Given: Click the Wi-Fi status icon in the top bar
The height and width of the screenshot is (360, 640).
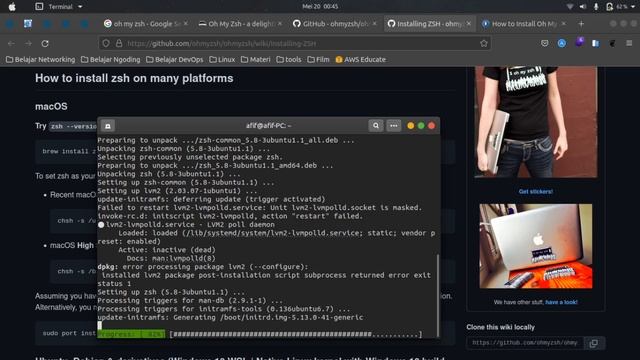Looking at the screenshot, I should pos(570,7).
